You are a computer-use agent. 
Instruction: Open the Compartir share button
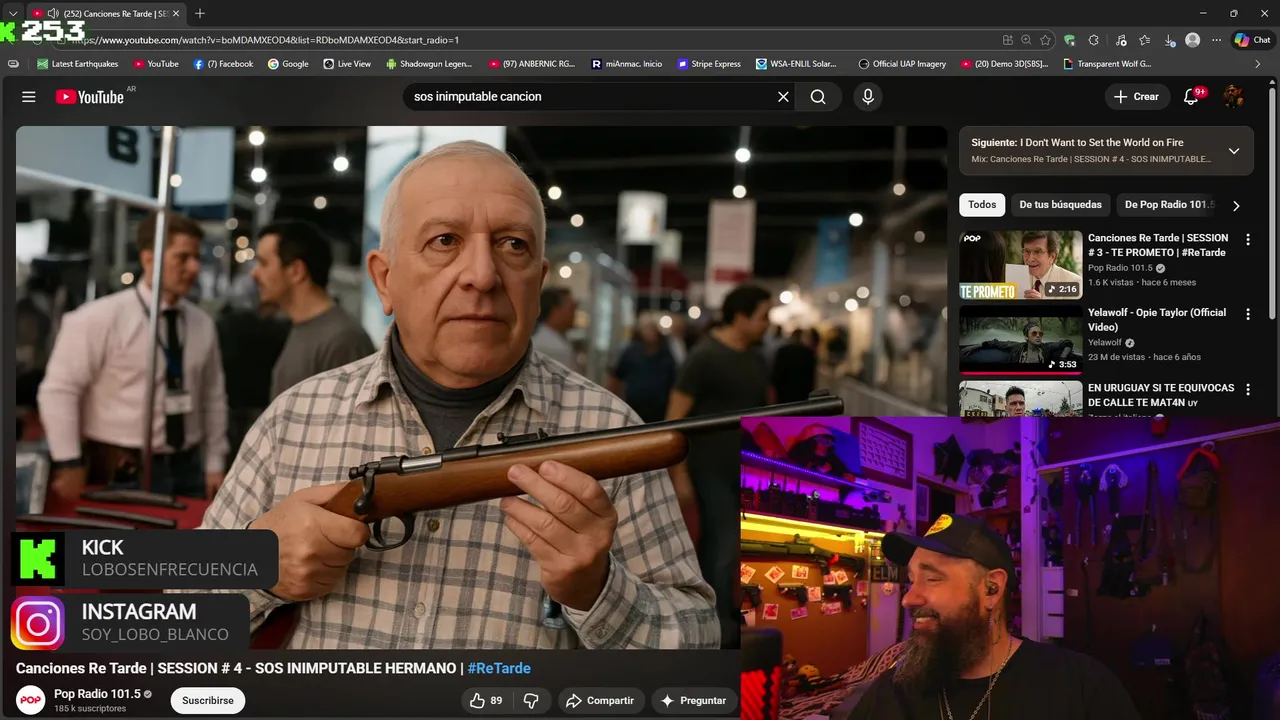600,701
